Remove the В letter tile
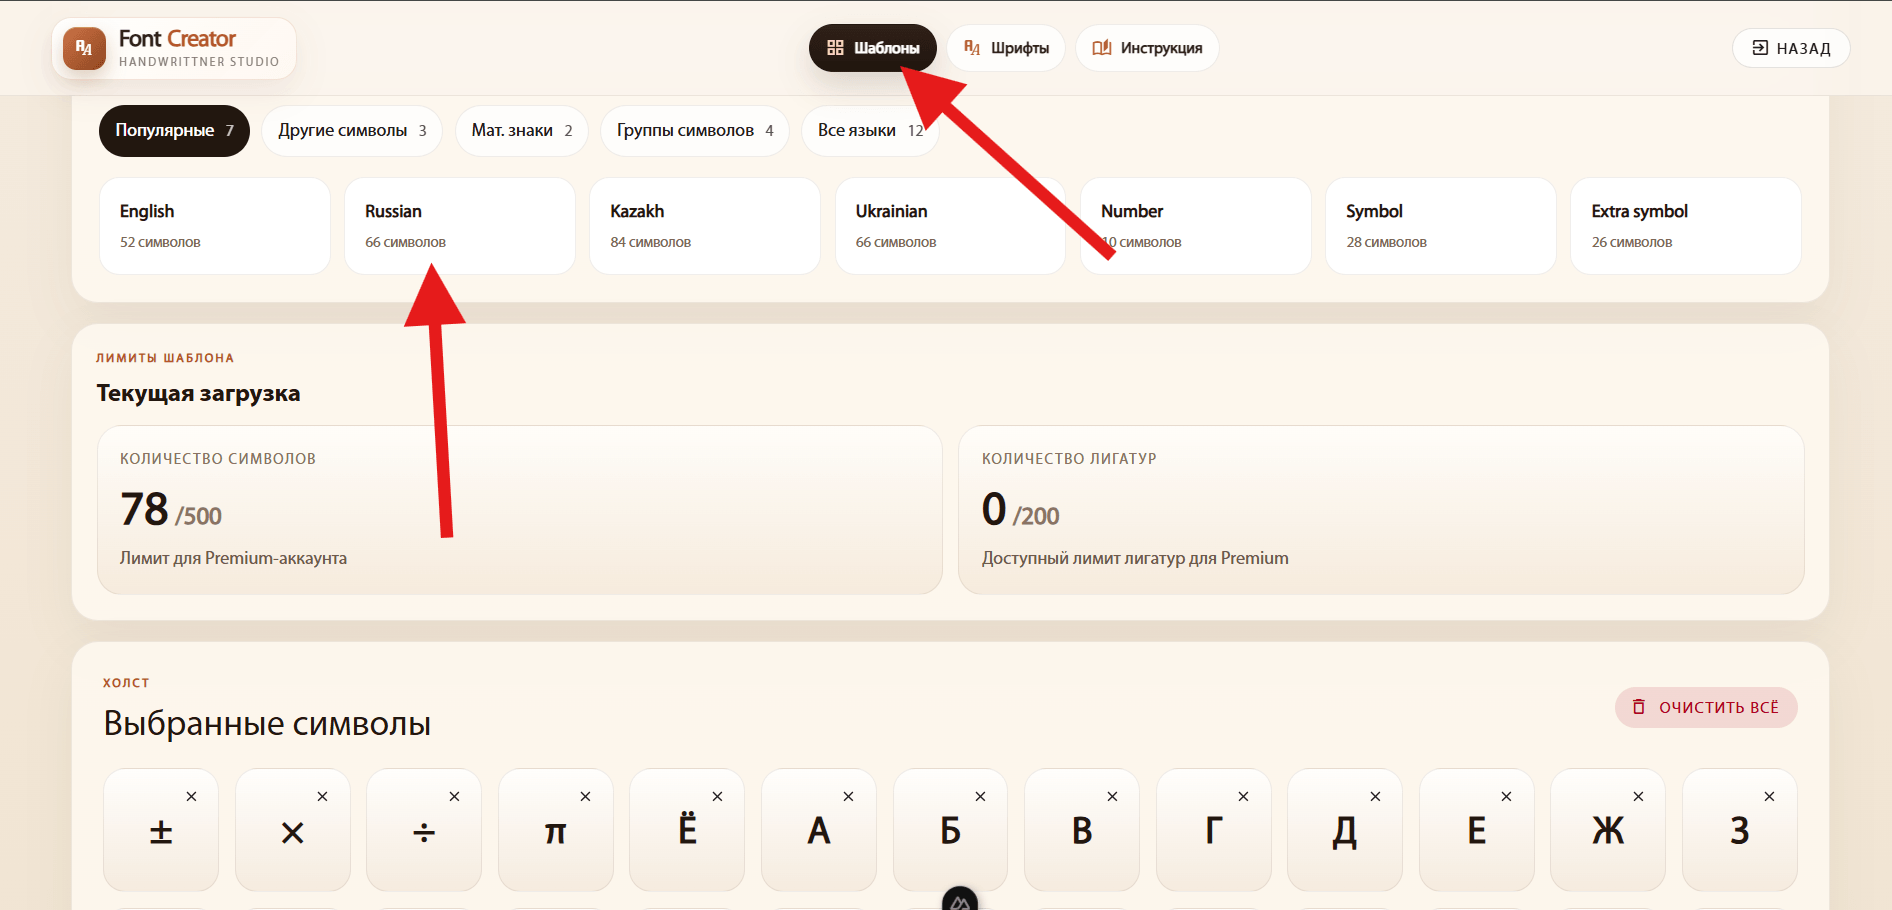 1112,797
